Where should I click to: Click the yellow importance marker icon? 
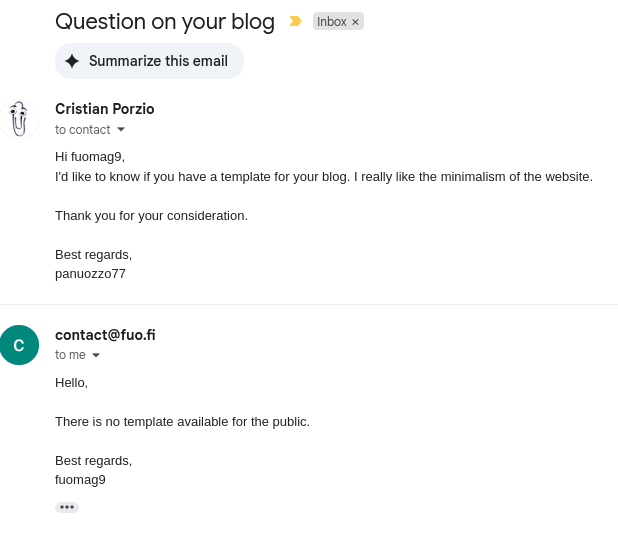pos(295,21)
